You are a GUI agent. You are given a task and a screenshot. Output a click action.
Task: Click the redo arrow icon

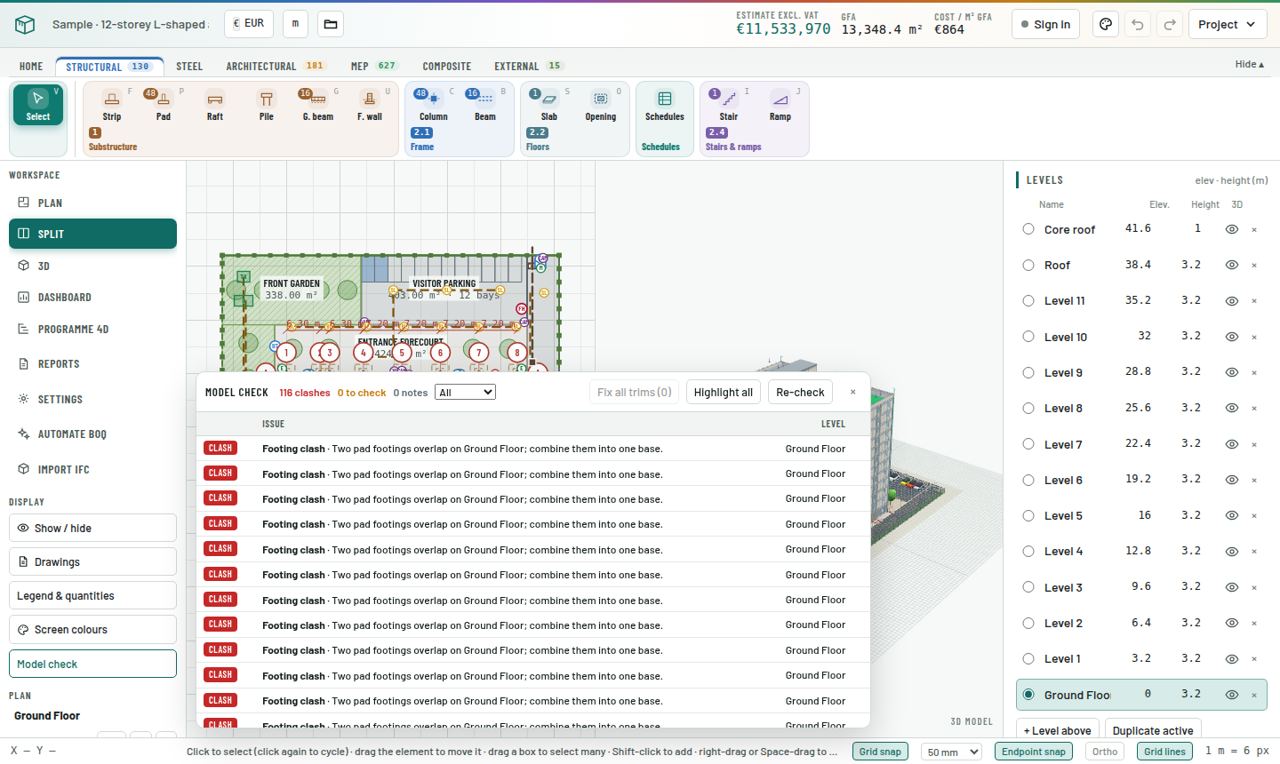(x=1169, y=24)
